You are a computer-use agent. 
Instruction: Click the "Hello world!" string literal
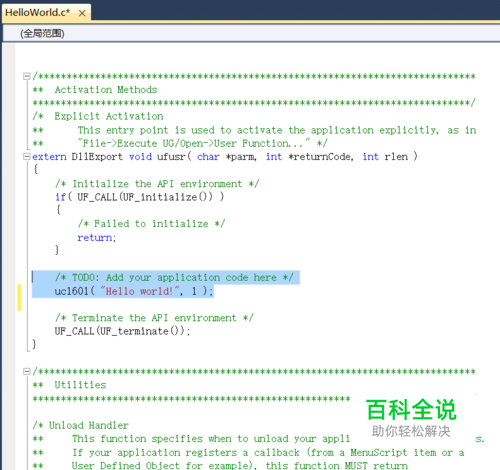point(140,291)
